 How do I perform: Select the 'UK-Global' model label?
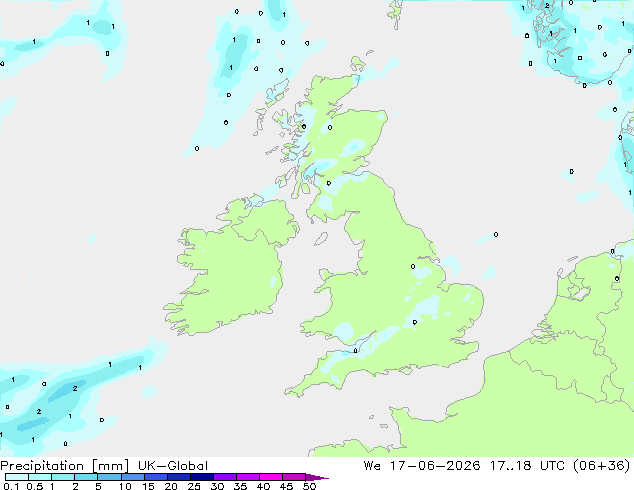(x=173, y=466)
